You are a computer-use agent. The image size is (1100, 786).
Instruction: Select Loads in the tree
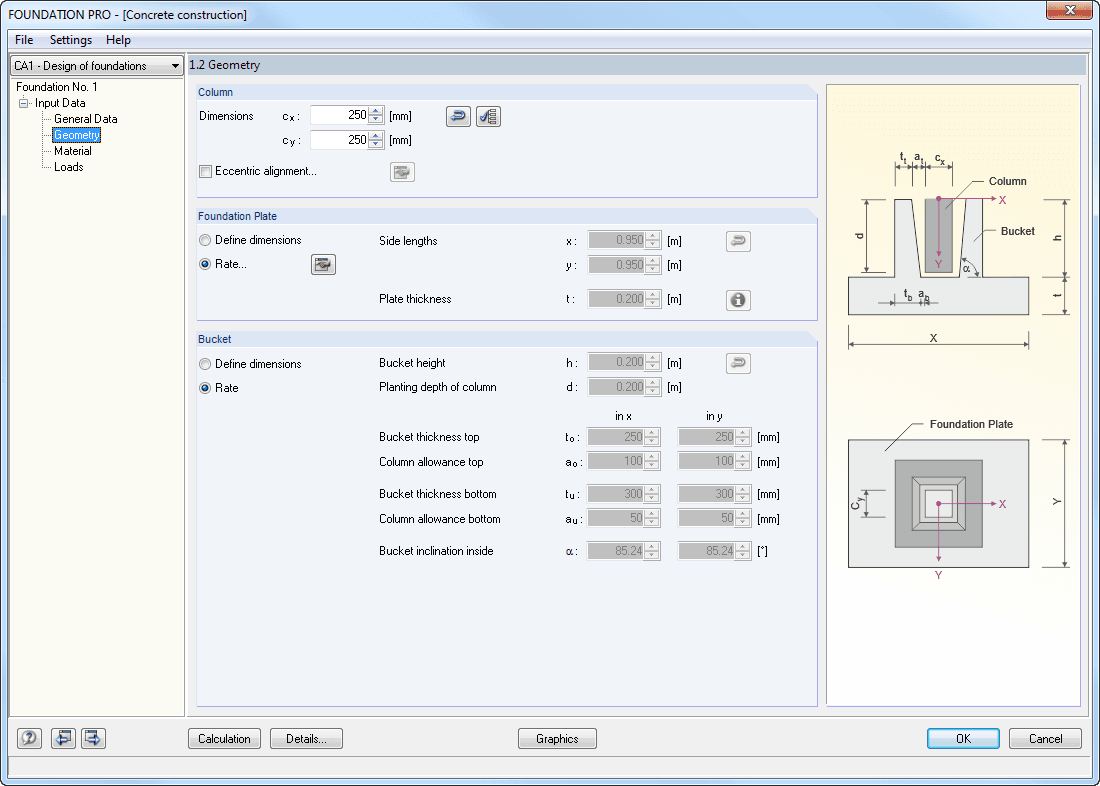pyautogui.click(x=69, y=167)
